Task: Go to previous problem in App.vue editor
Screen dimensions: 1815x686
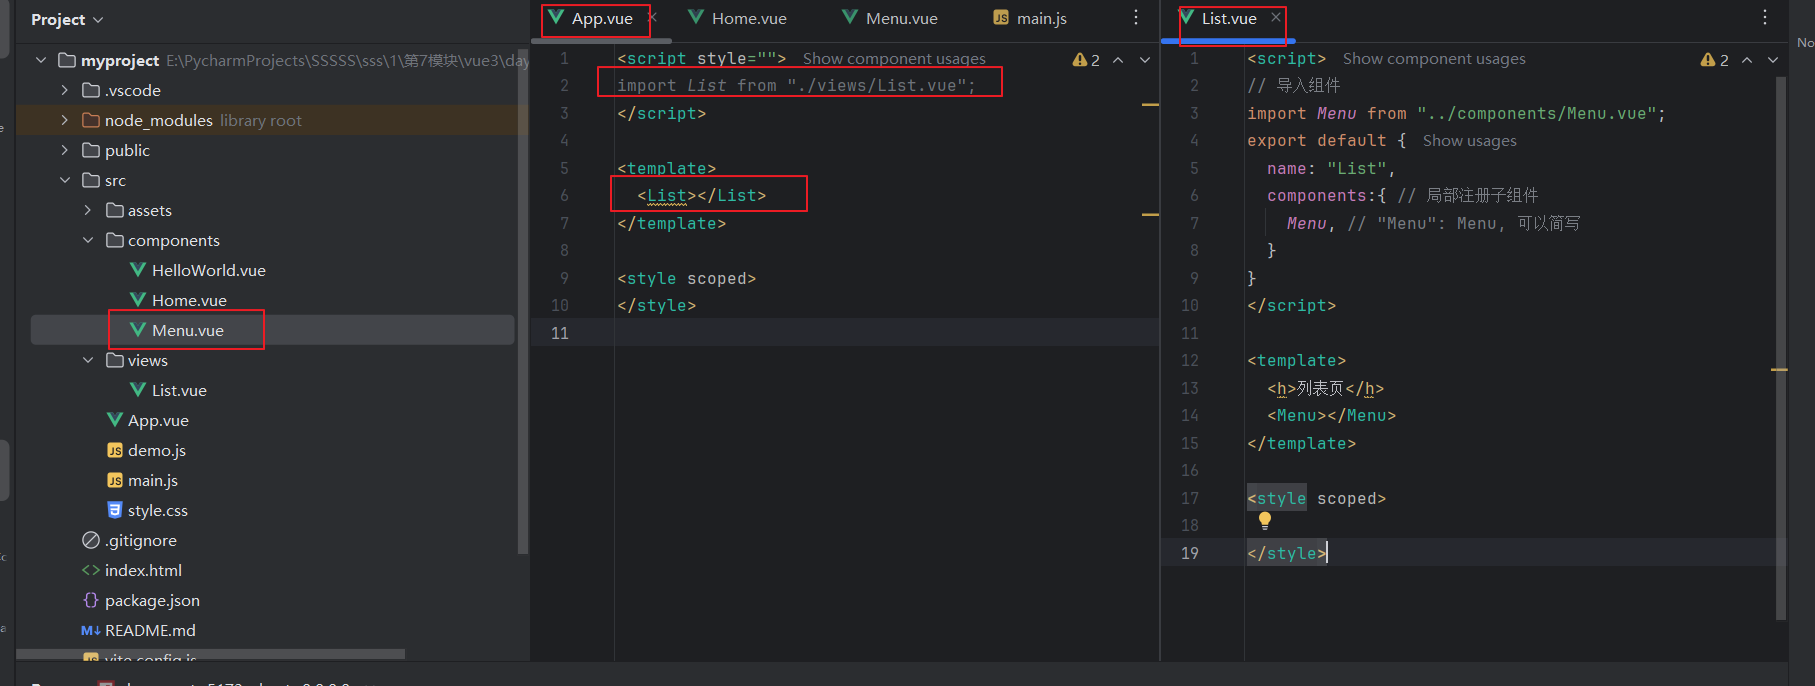Action: tap(1118, 60)
